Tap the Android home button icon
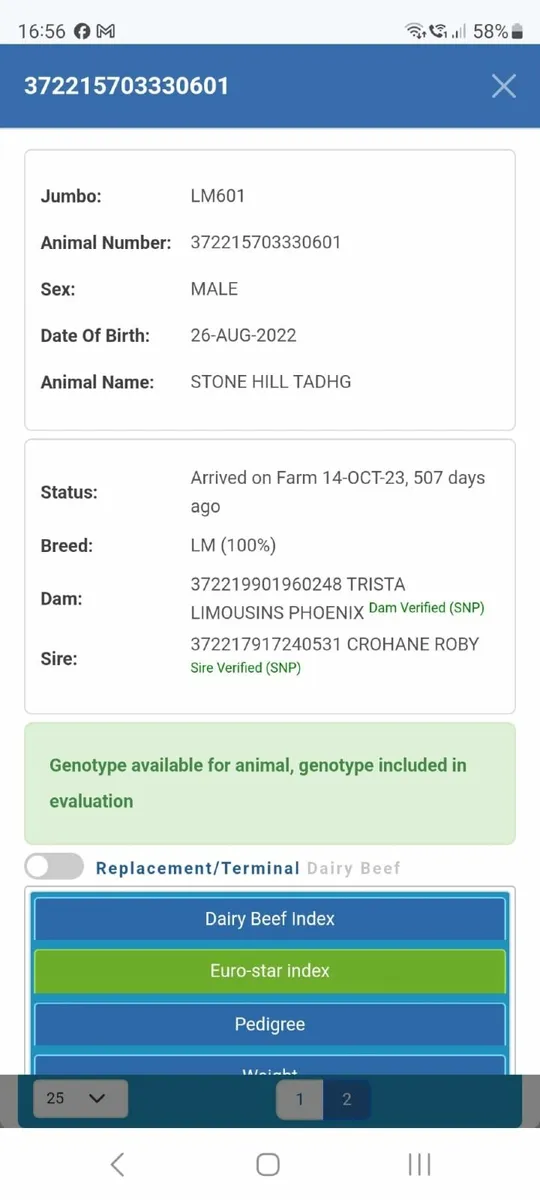540x1200 pixels. click(x=268, y=1164)
